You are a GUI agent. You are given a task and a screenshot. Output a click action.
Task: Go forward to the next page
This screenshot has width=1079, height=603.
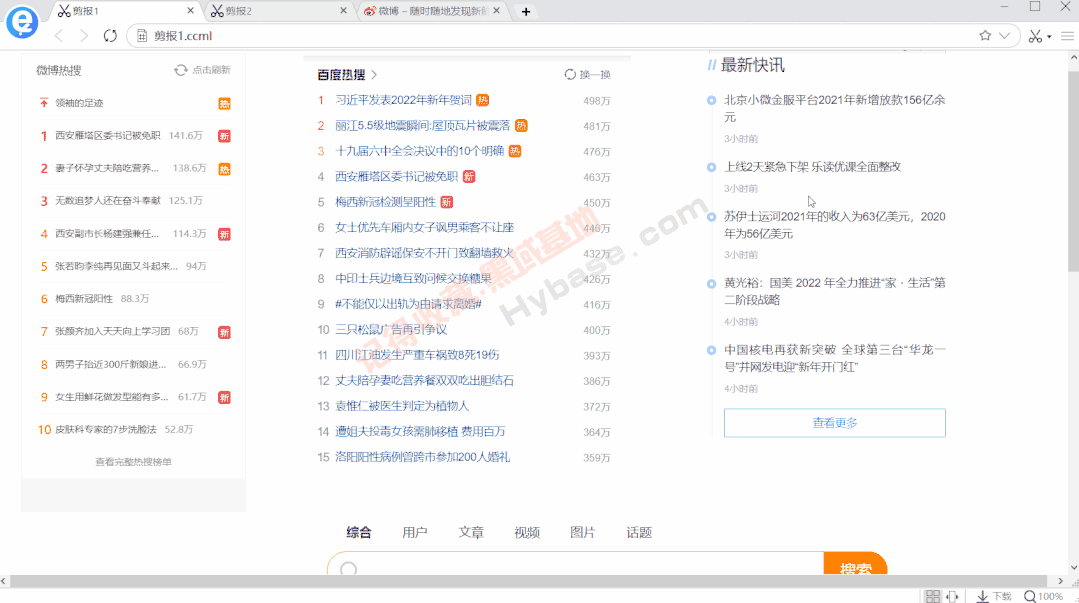pyautogui.click(x=84, y=36)
